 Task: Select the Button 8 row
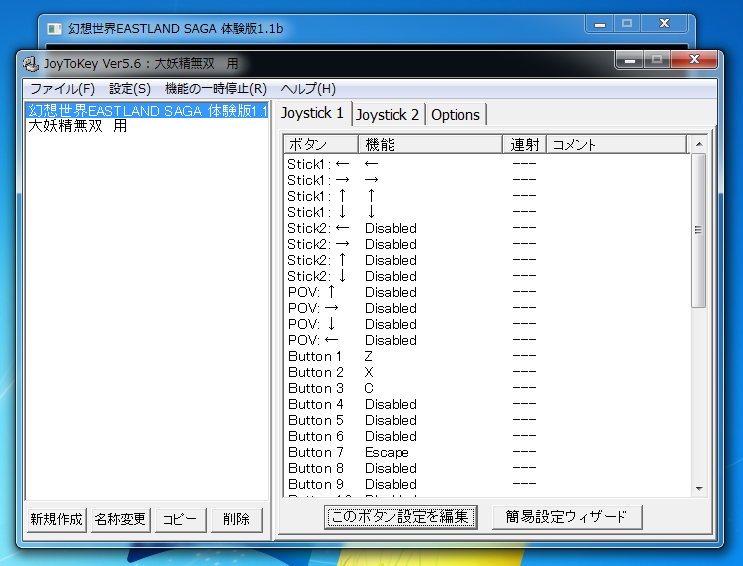(487, 468)
